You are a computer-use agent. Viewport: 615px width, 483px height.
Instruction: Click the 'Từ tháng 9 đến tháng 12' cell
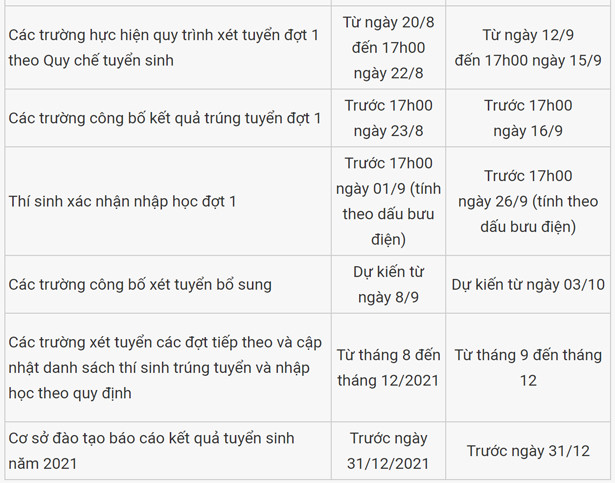tap(528, 367)
